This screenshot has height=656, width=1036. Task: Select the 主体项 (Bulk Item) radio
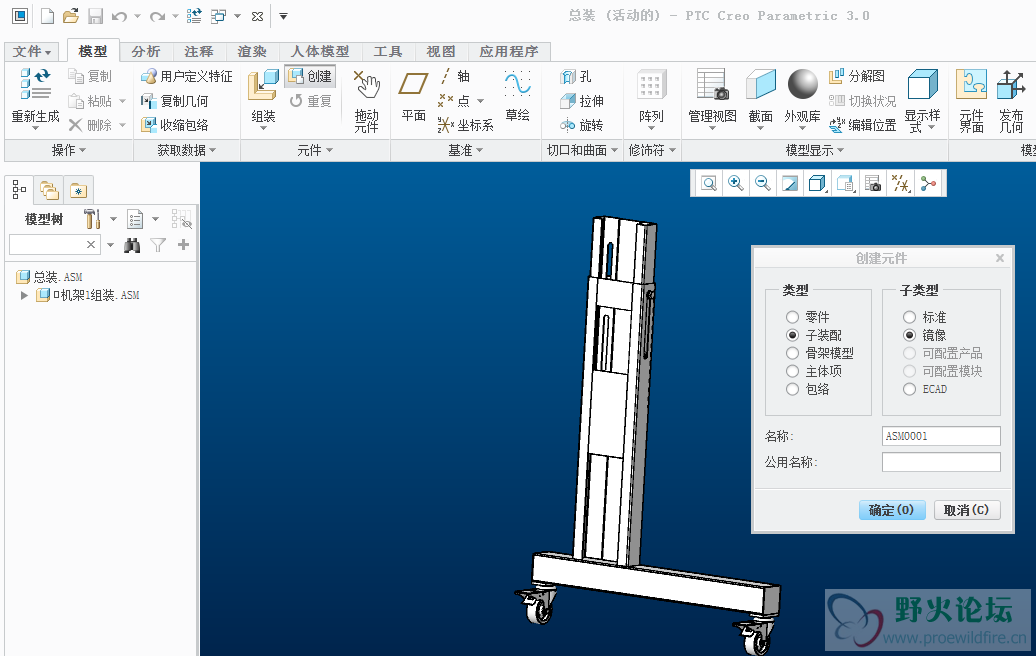coord(793,371)
